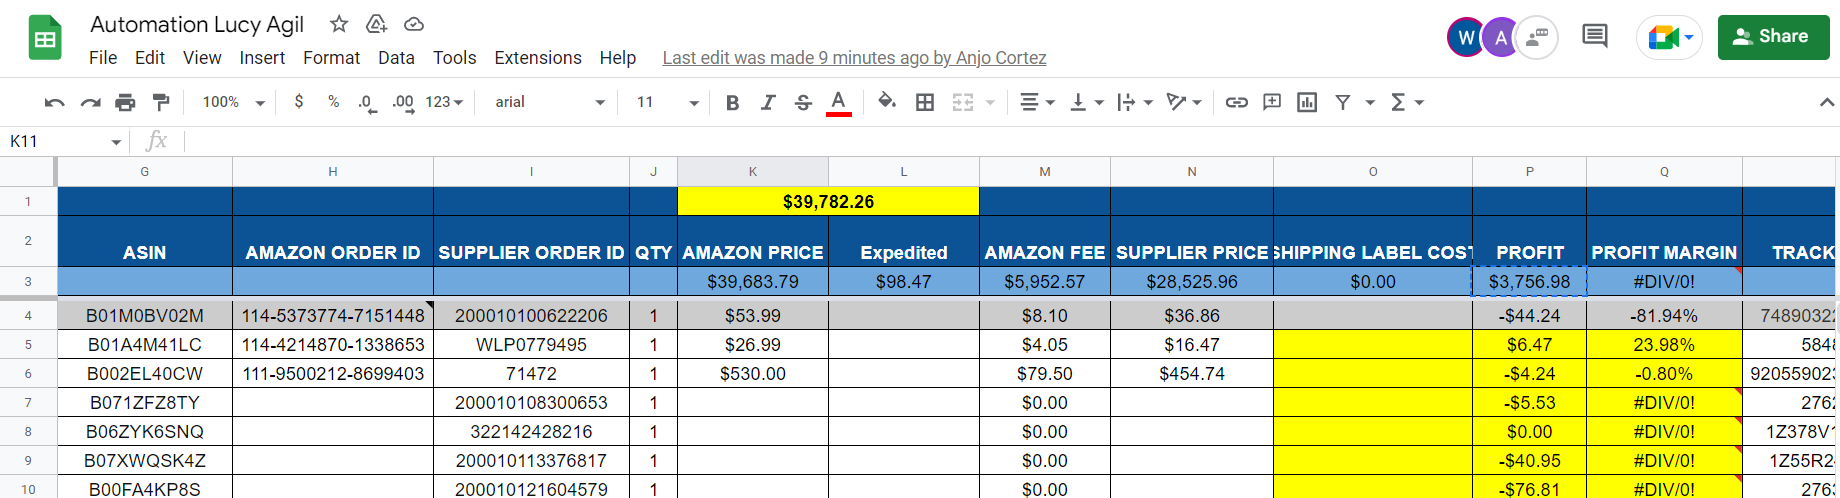Insert a chart from toolbar

pyautogui.click(x=1307, y=102)
